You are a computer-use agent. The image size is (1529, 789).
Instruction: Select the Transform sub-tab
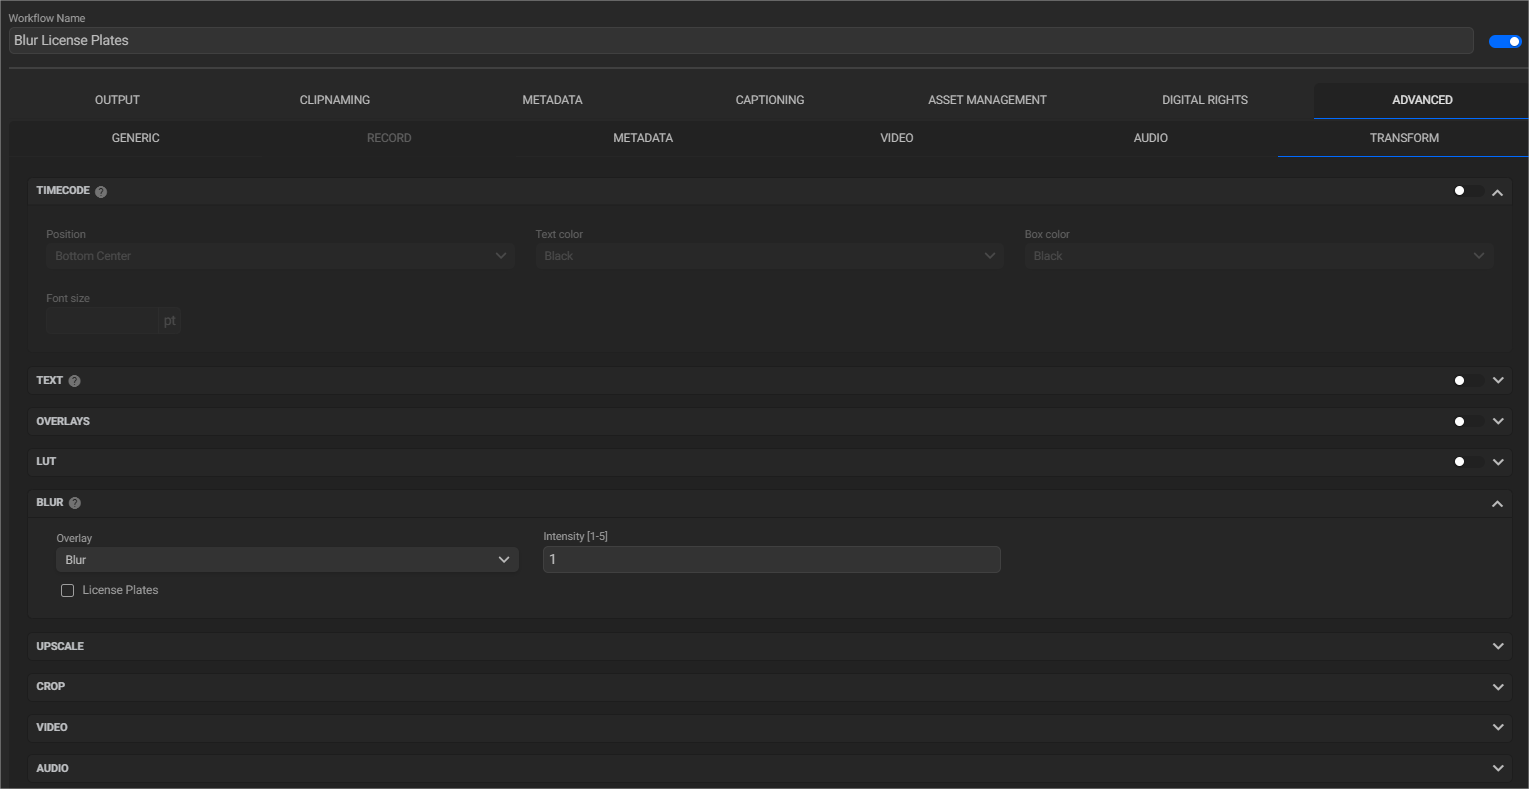1404,138
